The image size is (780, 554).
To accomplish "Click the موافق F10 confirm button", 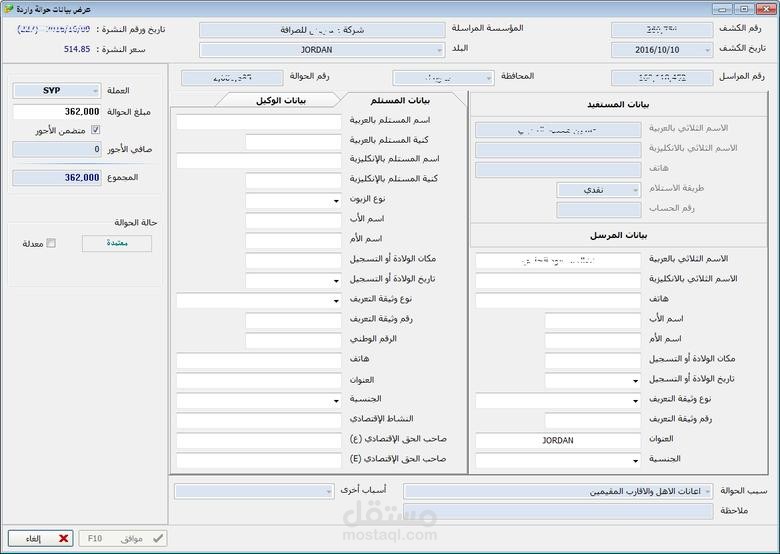I will 123,538.
